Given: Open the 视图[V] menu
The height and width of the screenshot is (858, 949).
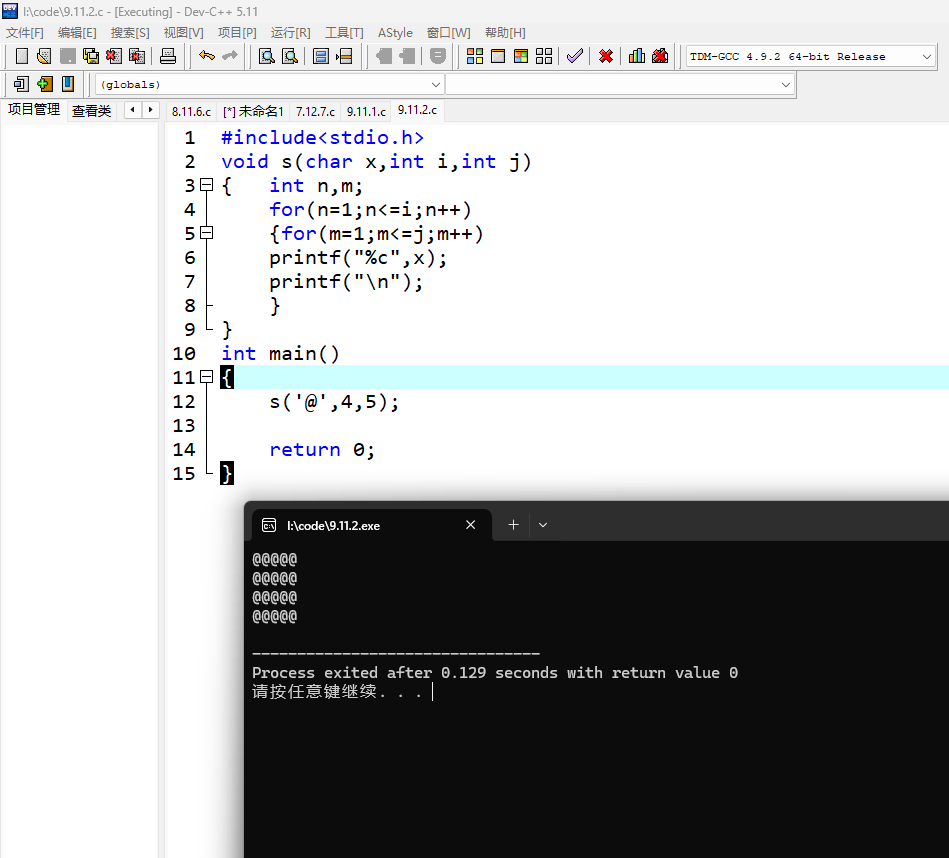Looking at the screenshot, I should (x=183, y=33).
